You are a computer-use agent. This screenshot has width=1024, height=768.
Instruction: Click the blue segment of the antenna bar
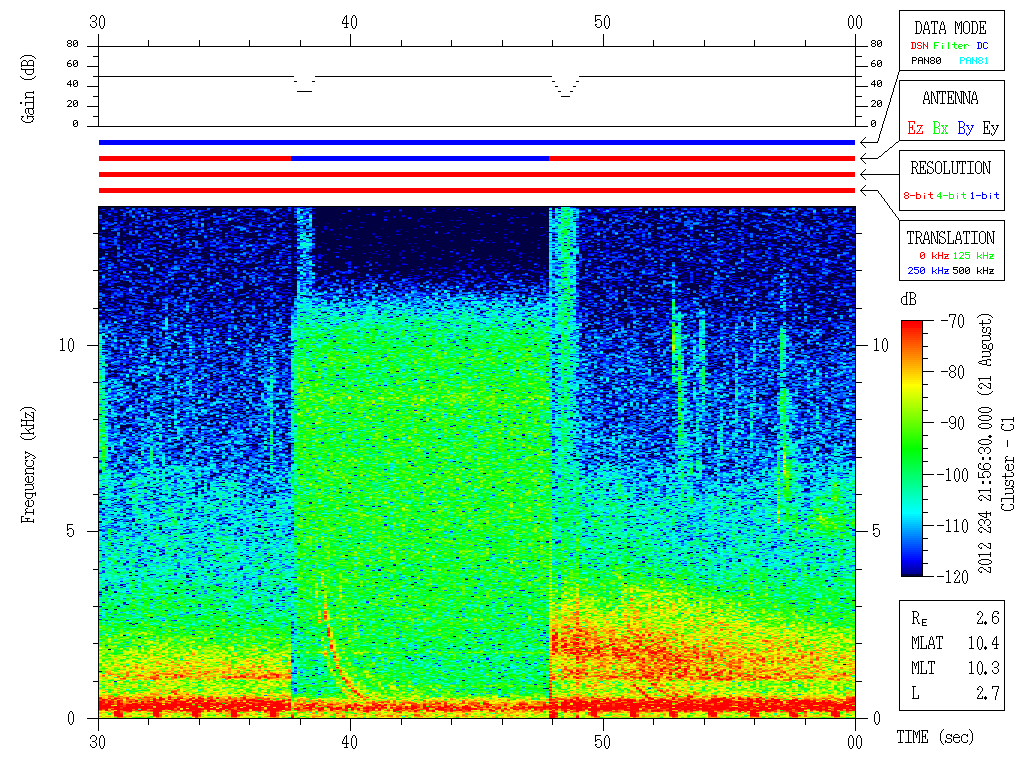(420, 159)
